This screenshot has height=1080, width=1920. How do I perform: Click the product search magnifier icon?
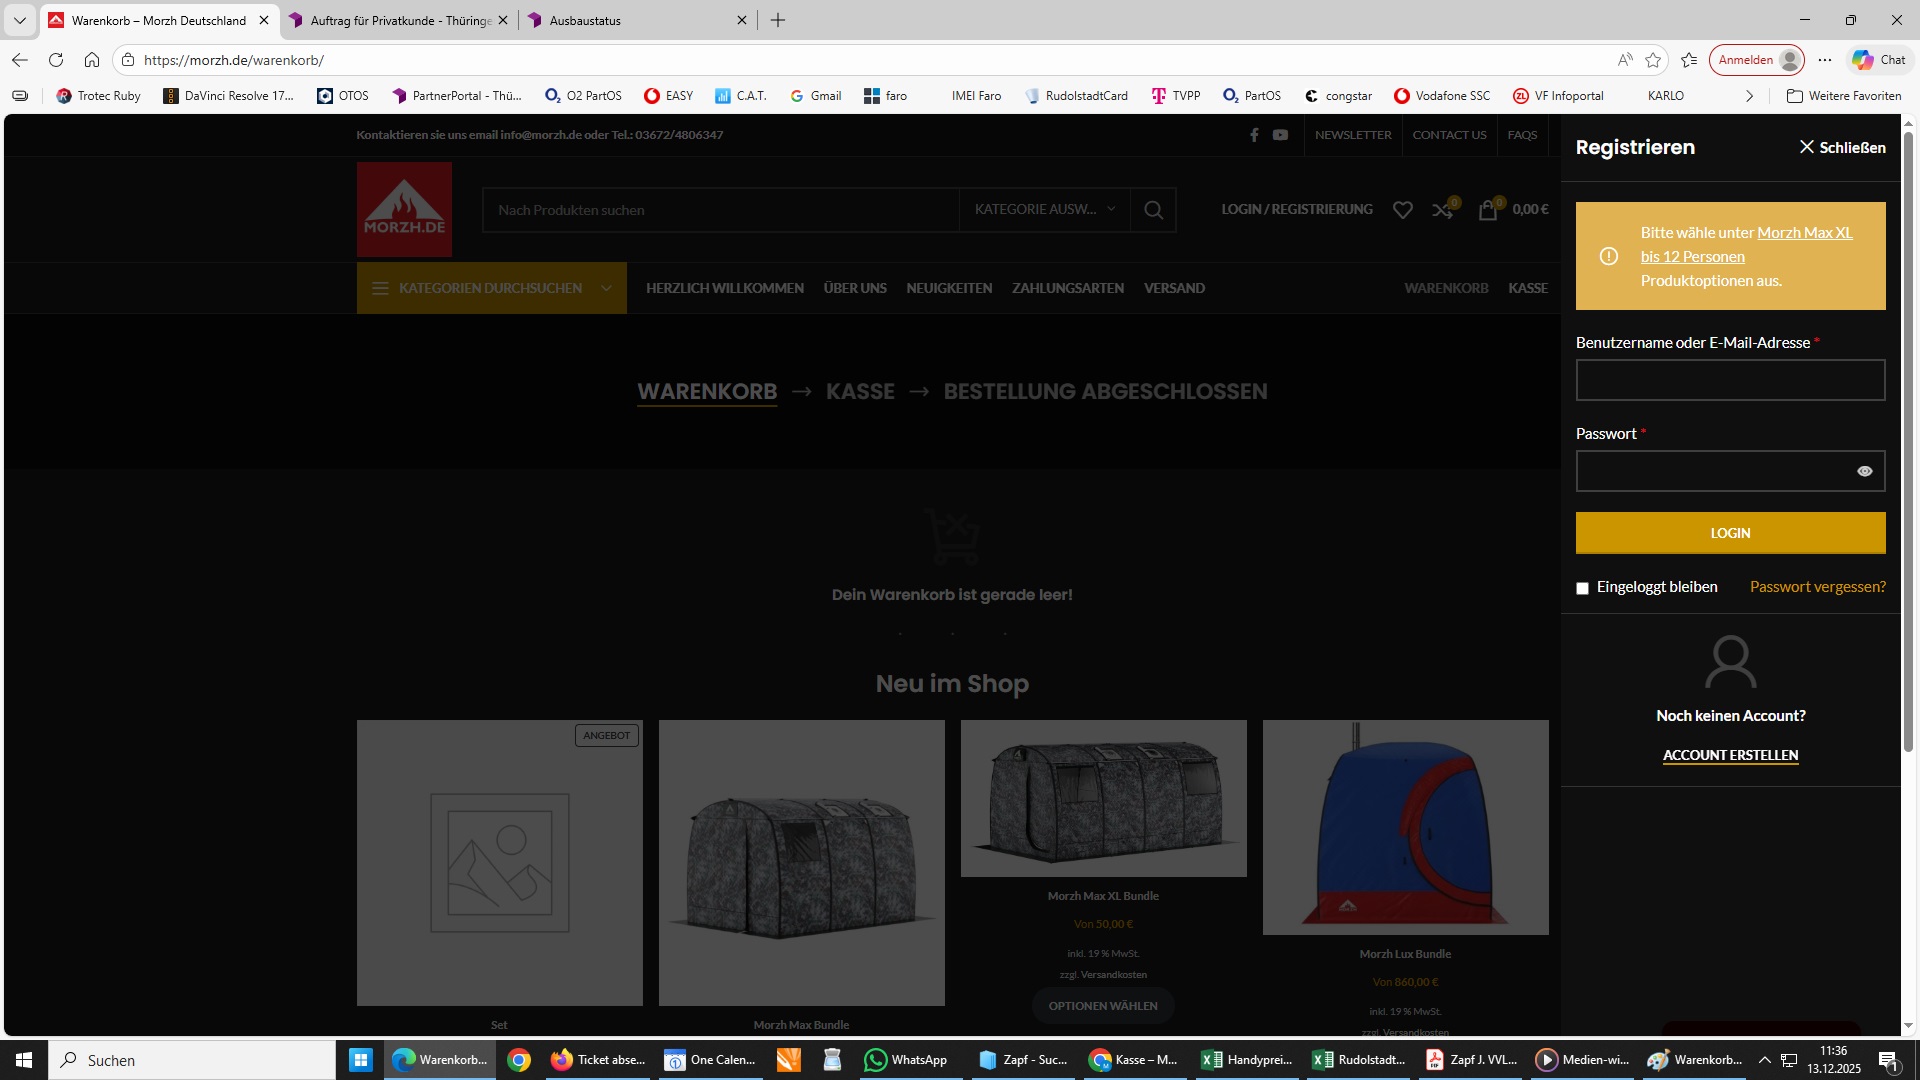[1153, 210]
